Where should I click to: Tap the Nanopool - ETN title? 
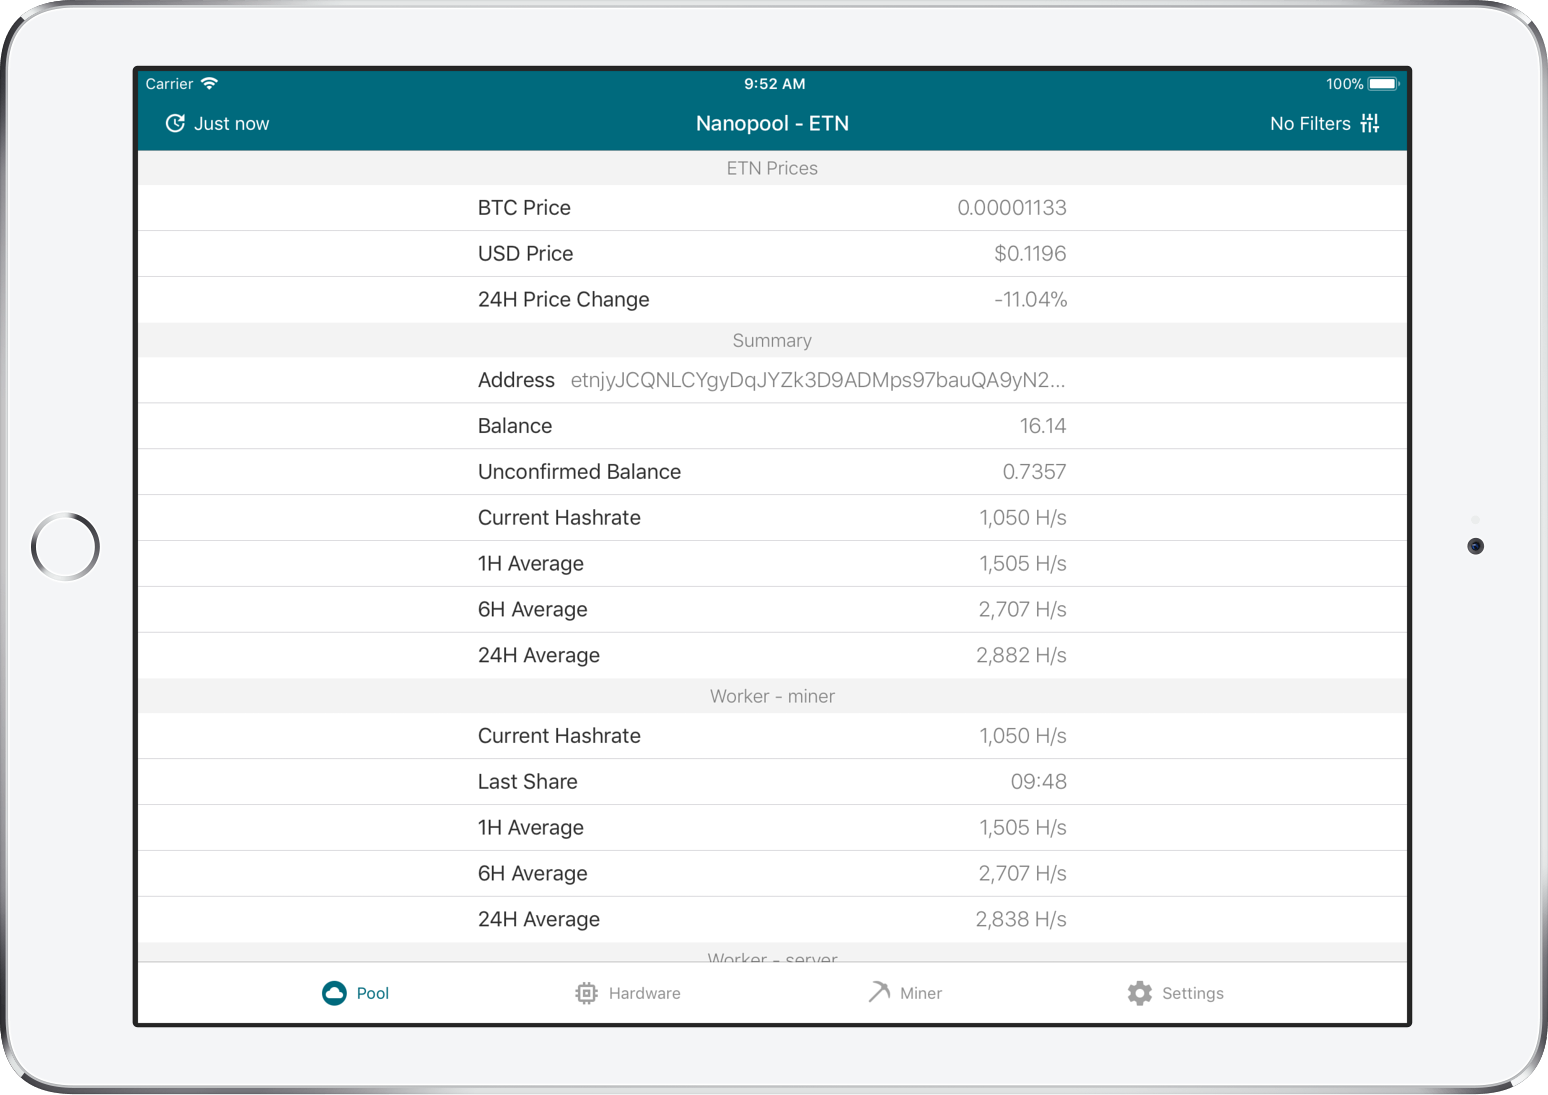(772, 123)
